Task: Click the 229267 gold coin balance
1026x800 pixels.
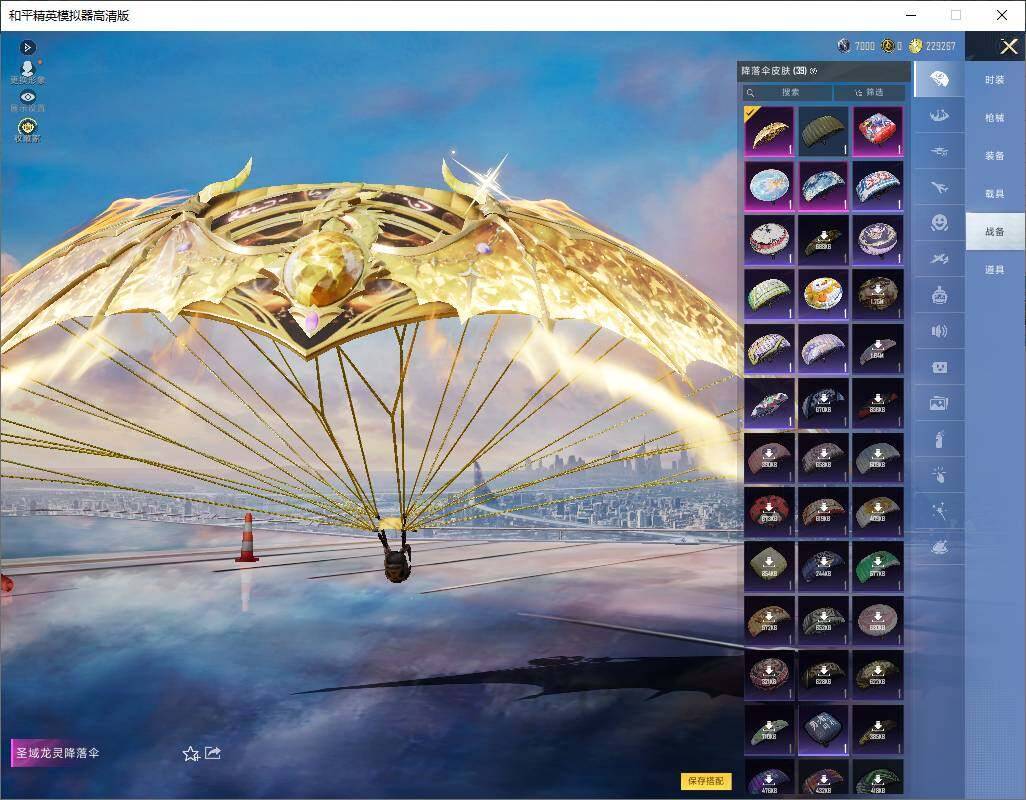Action: pos(932,46)
